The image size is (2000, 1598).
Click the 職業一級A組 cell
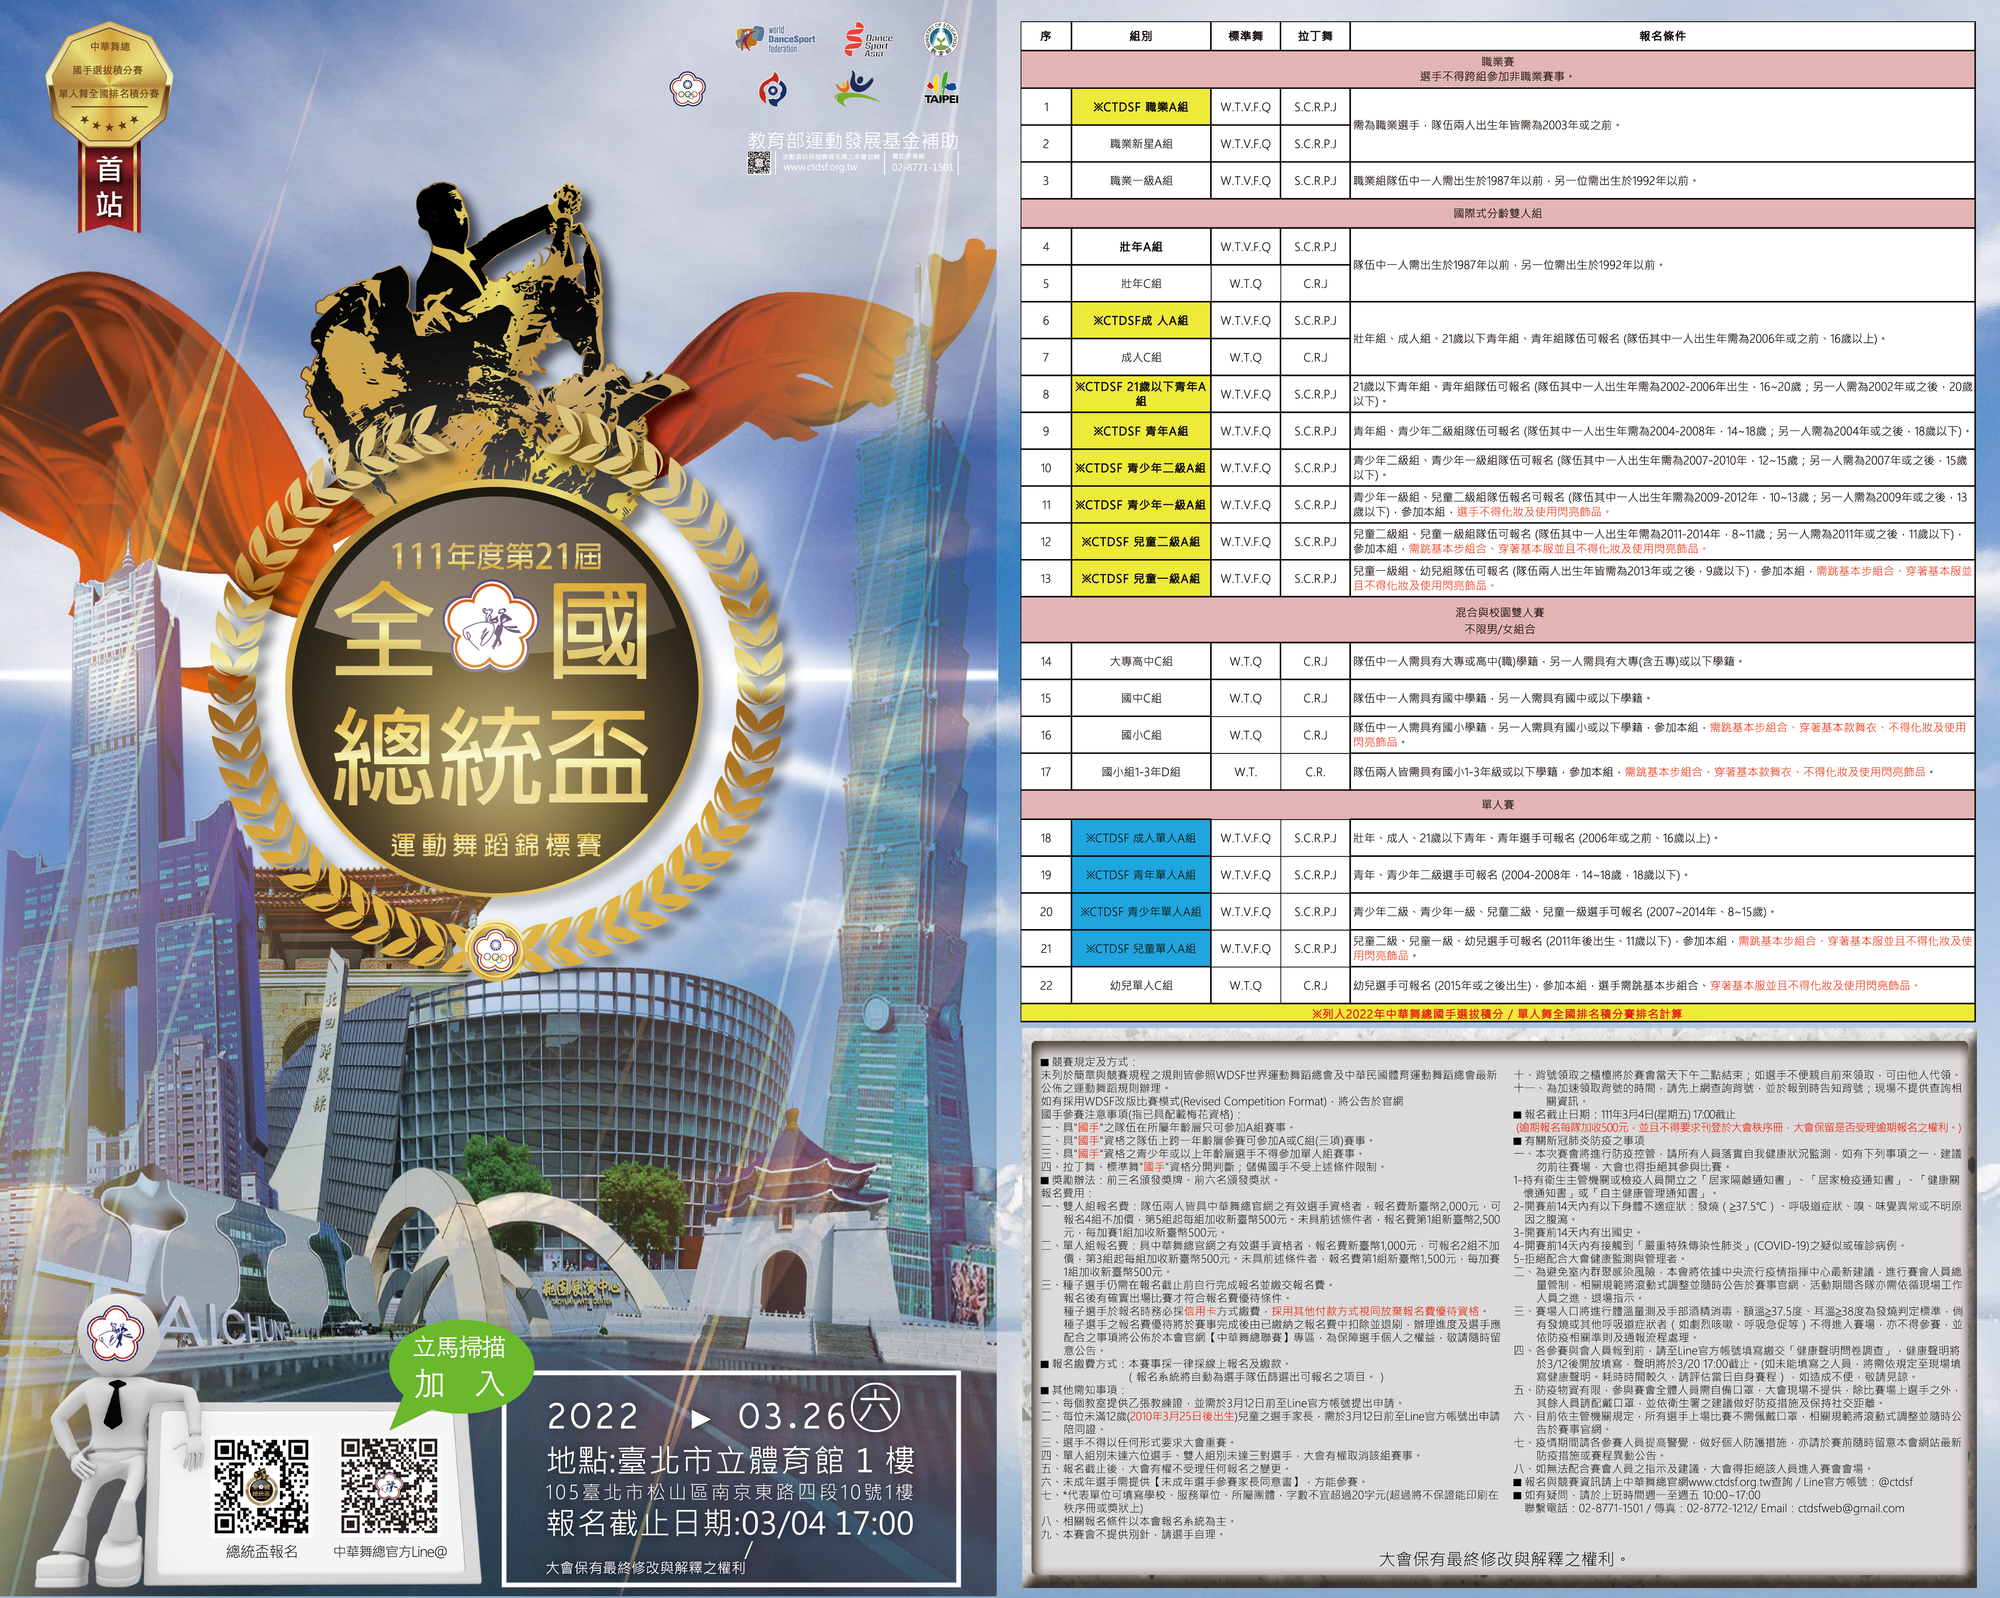coord(1141,181)
